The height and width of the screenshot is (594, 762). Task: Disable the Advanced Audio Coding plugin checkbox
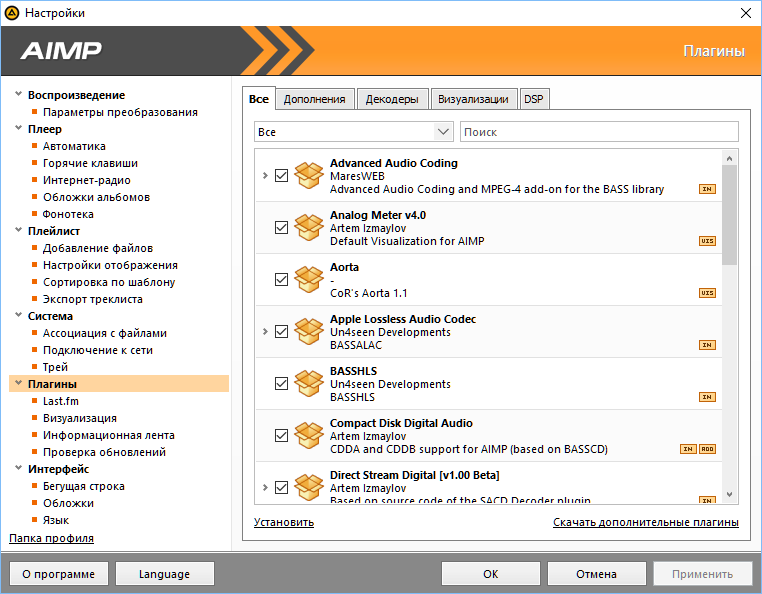[x=281, y=176]
